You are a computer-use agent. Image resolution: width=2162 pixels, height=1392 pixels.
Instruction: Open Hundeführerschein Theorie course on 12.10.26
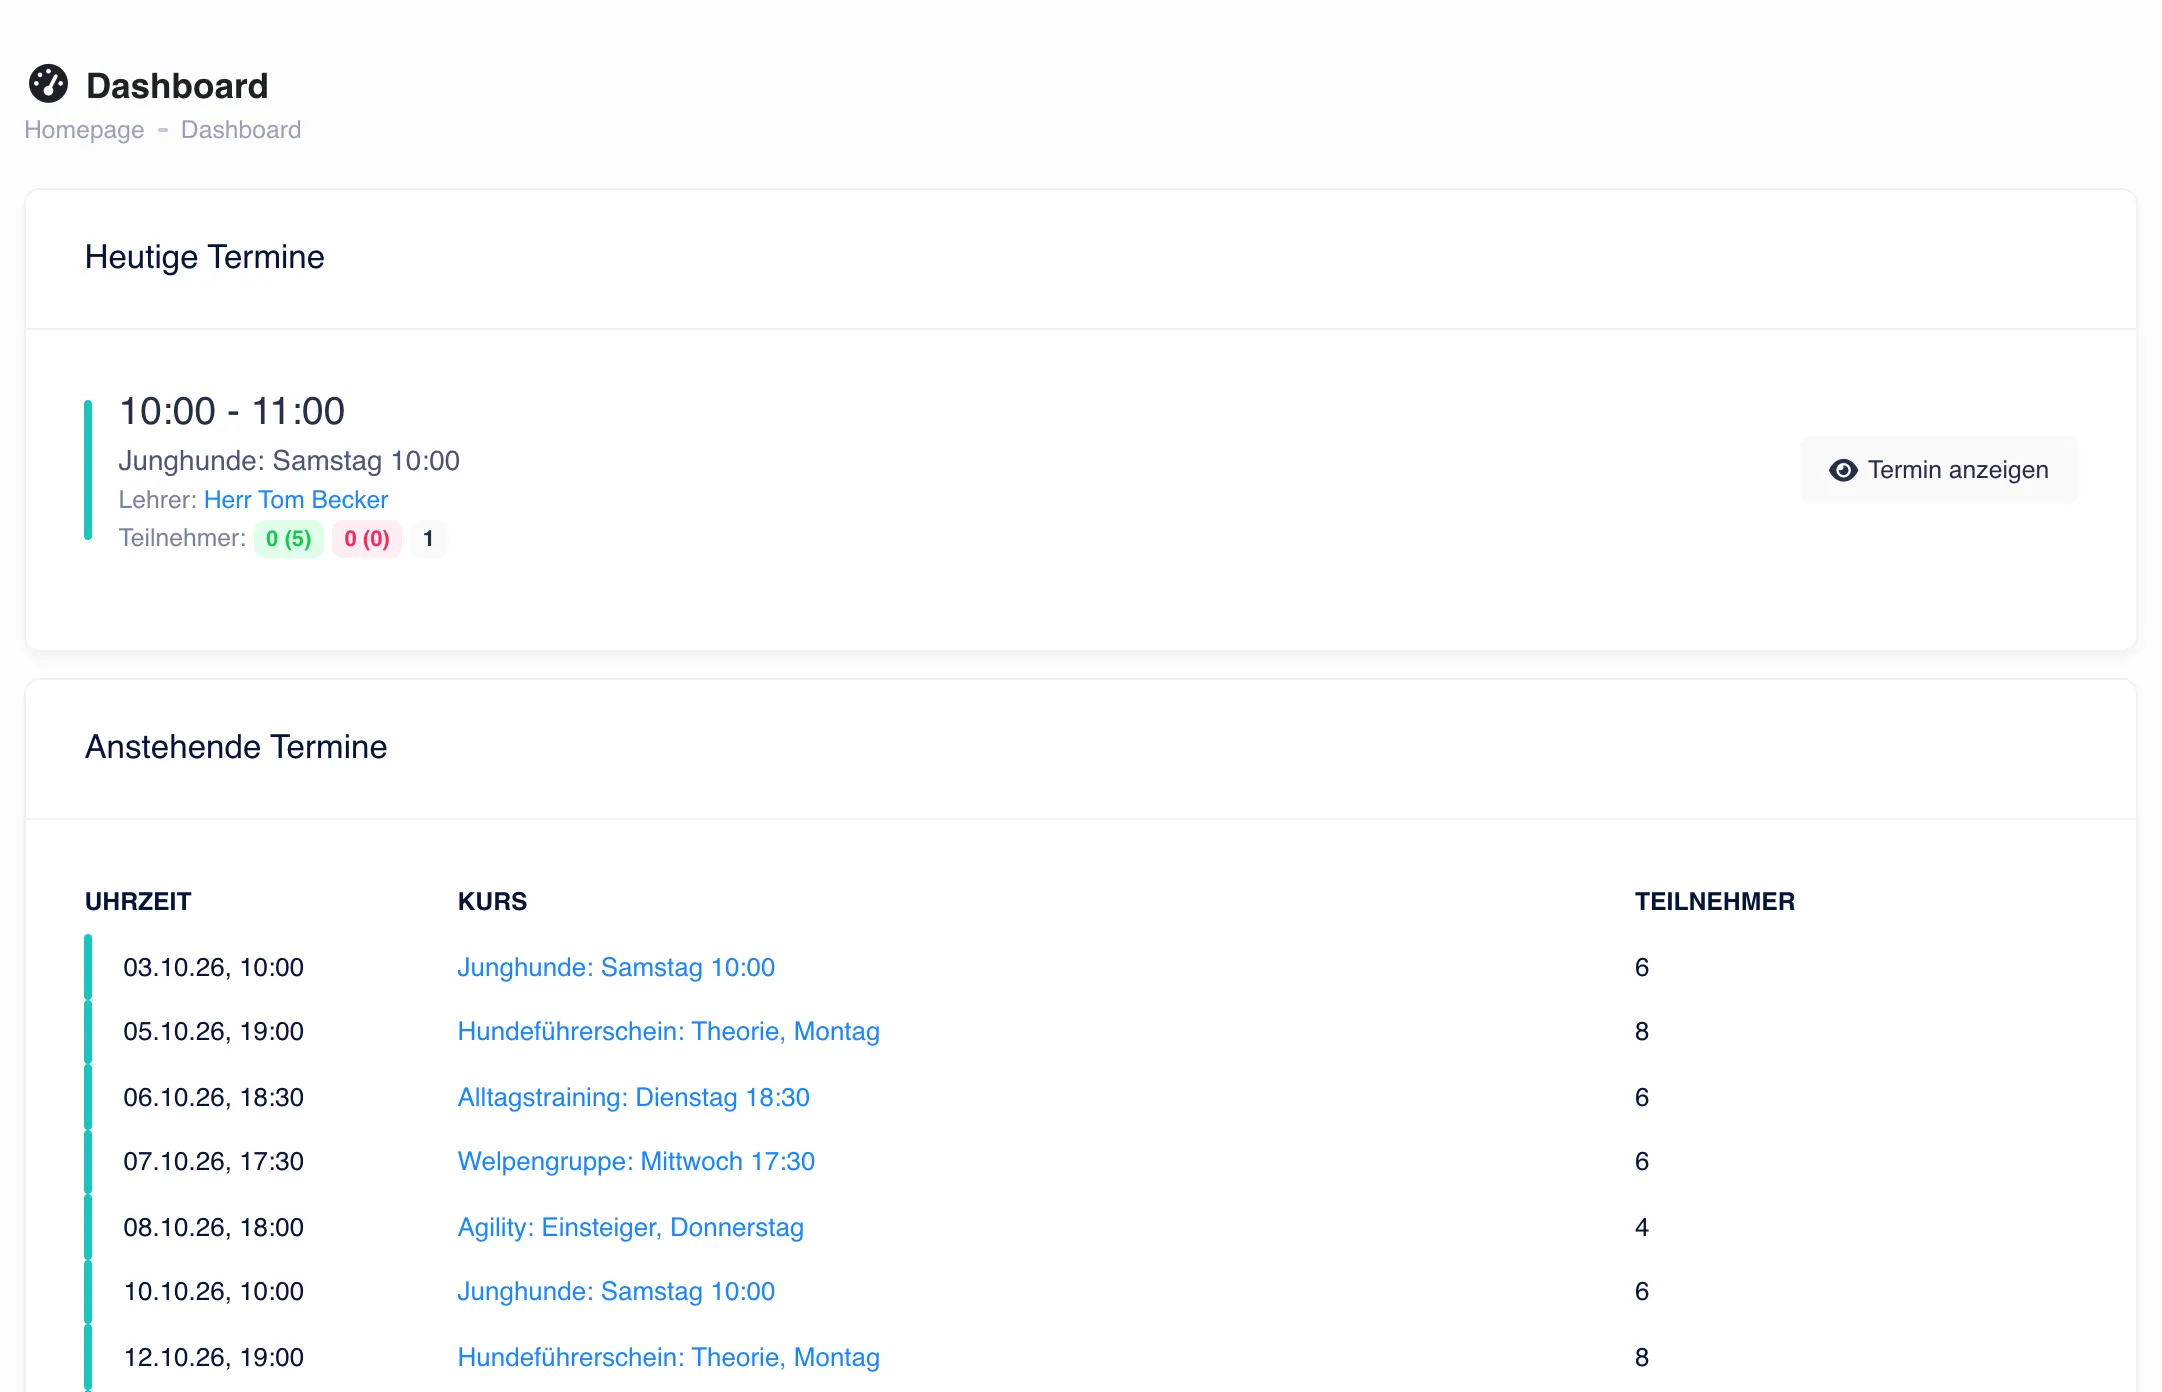pos(669,1357)
